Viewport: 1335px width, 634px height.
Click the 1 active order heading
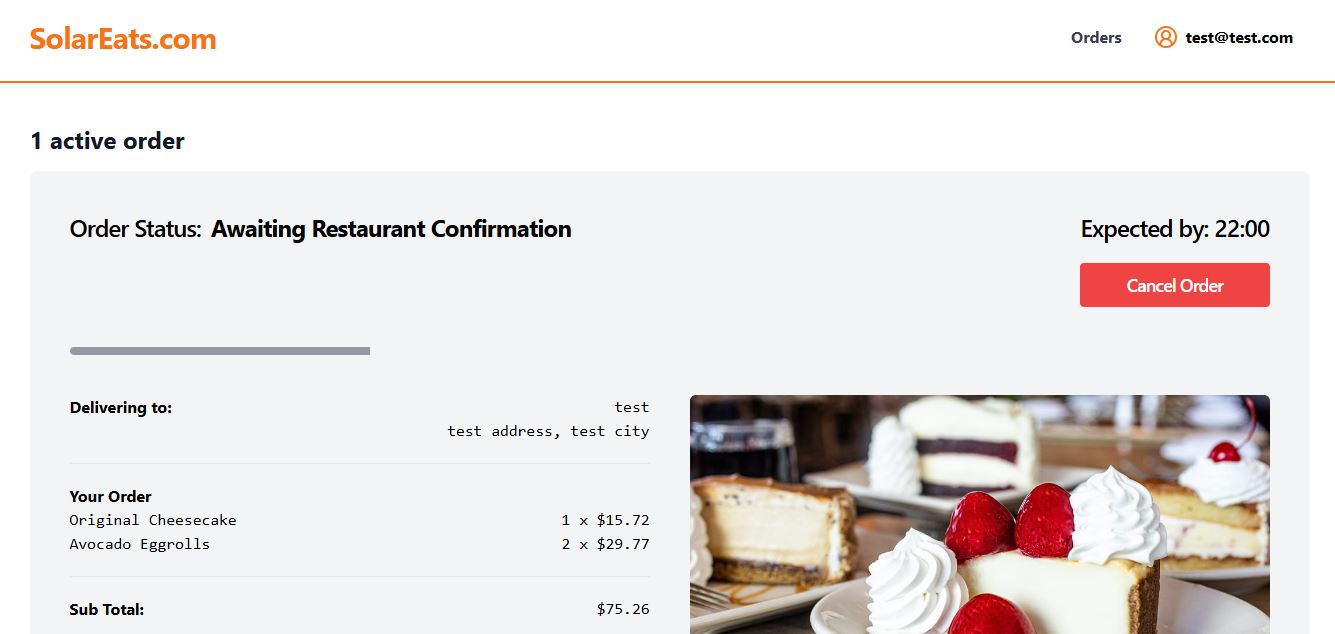[107, 141]
